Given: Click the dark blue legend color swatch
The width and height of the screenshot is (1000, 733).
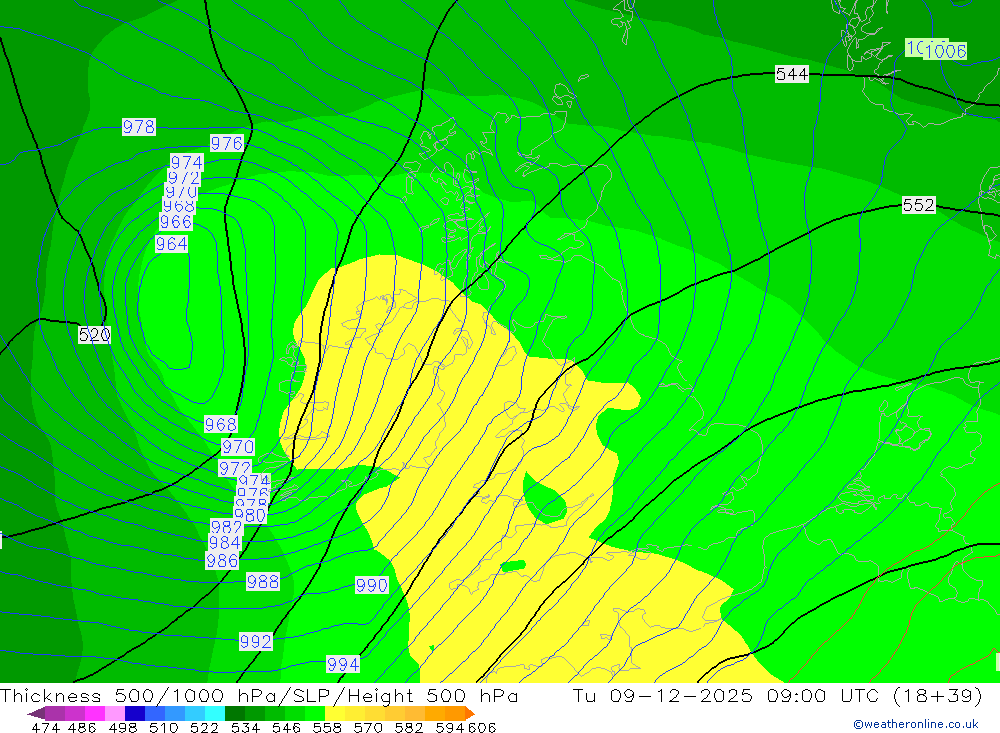Looking at the screenshot, I should (135, 713).
